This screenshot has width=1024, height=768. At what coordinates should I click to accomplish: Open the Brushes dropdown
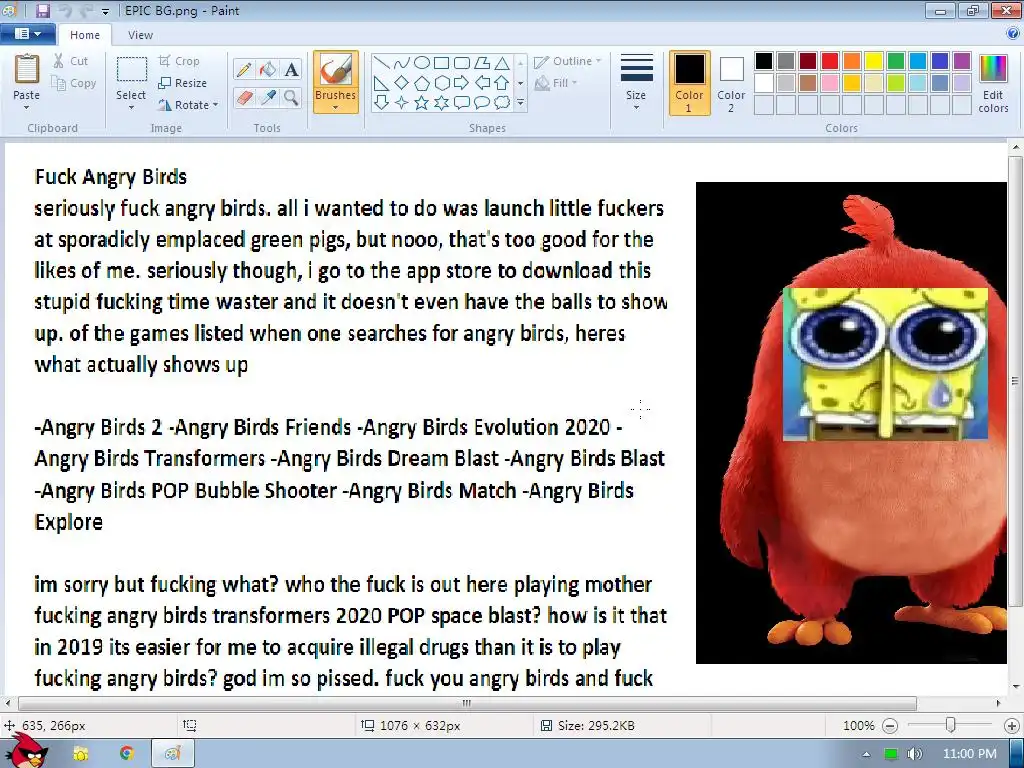coord(336,108)
